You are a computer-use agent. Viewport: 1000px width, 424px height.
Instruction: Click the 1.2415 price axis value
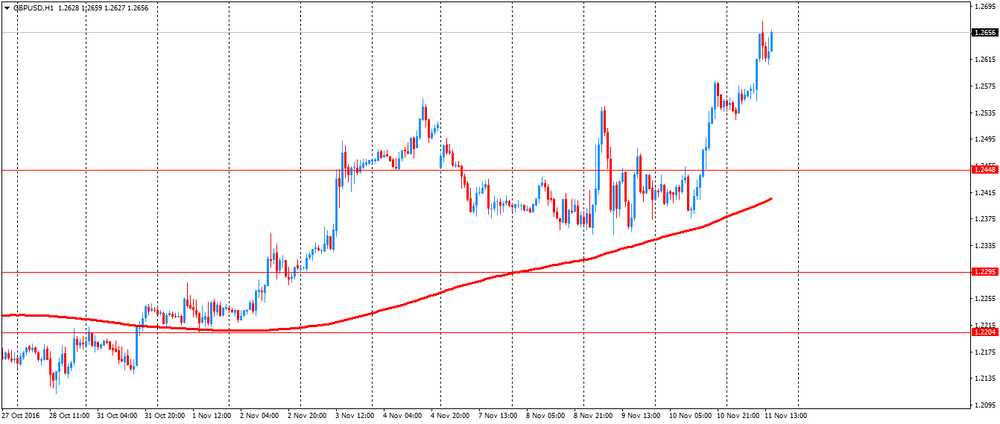985,193
